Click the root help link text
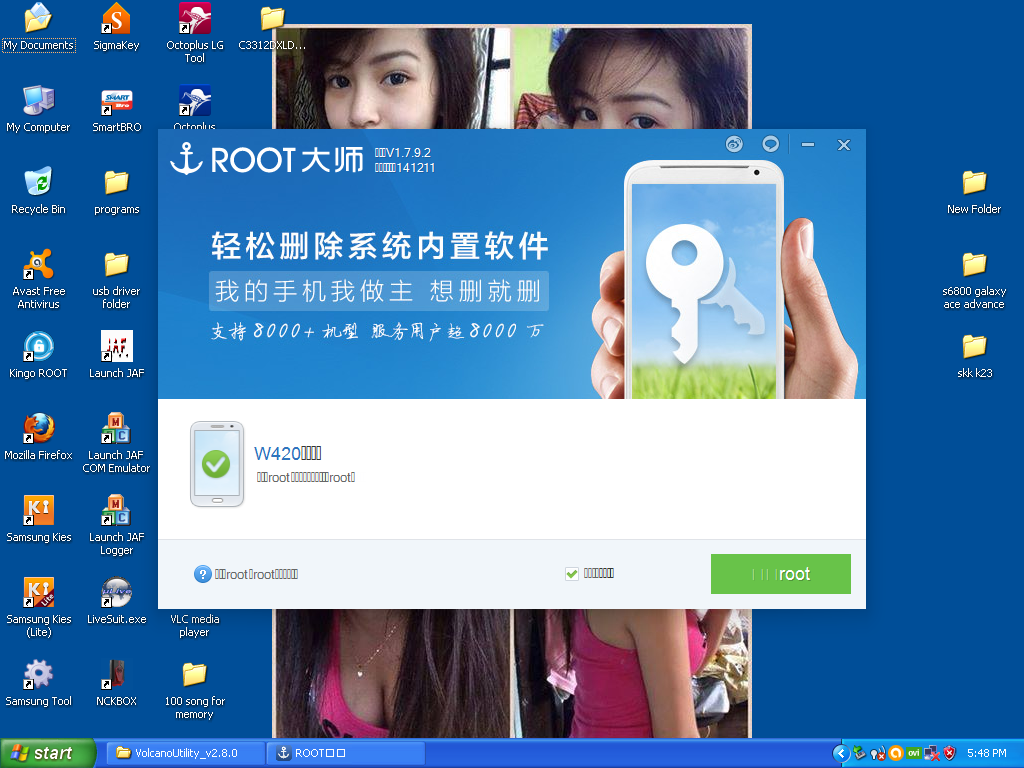This screenshot has height=768, width=1024. pos(257,574)
